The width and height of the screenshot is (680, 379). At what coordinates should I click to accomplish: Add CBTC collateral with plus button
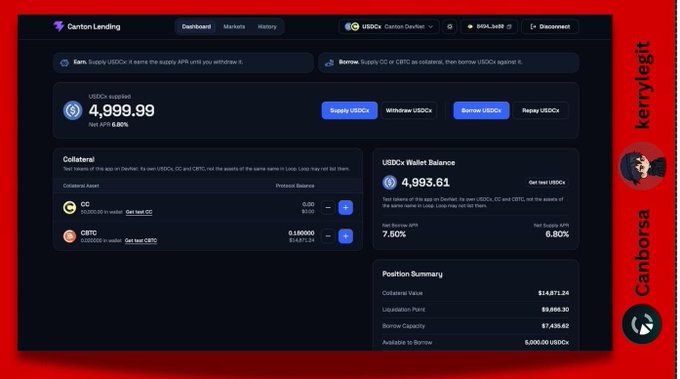pyautogui.click(x=346, y=236)
